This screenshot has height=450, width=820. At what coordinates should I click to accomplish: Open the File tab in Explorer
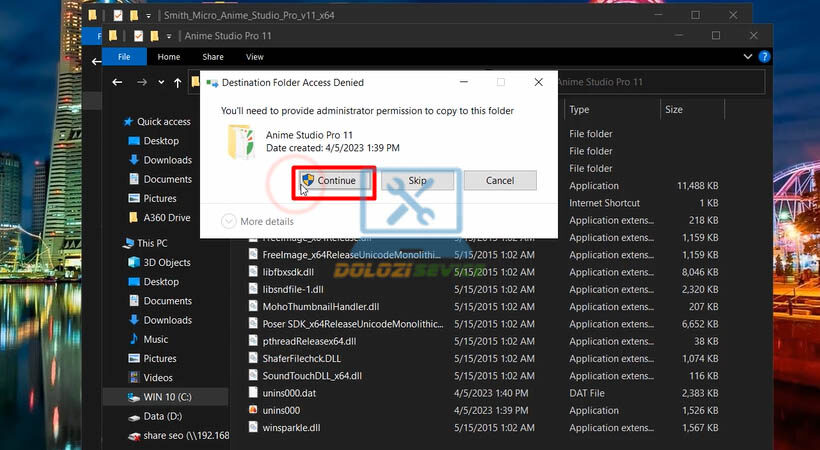point(124,57)
